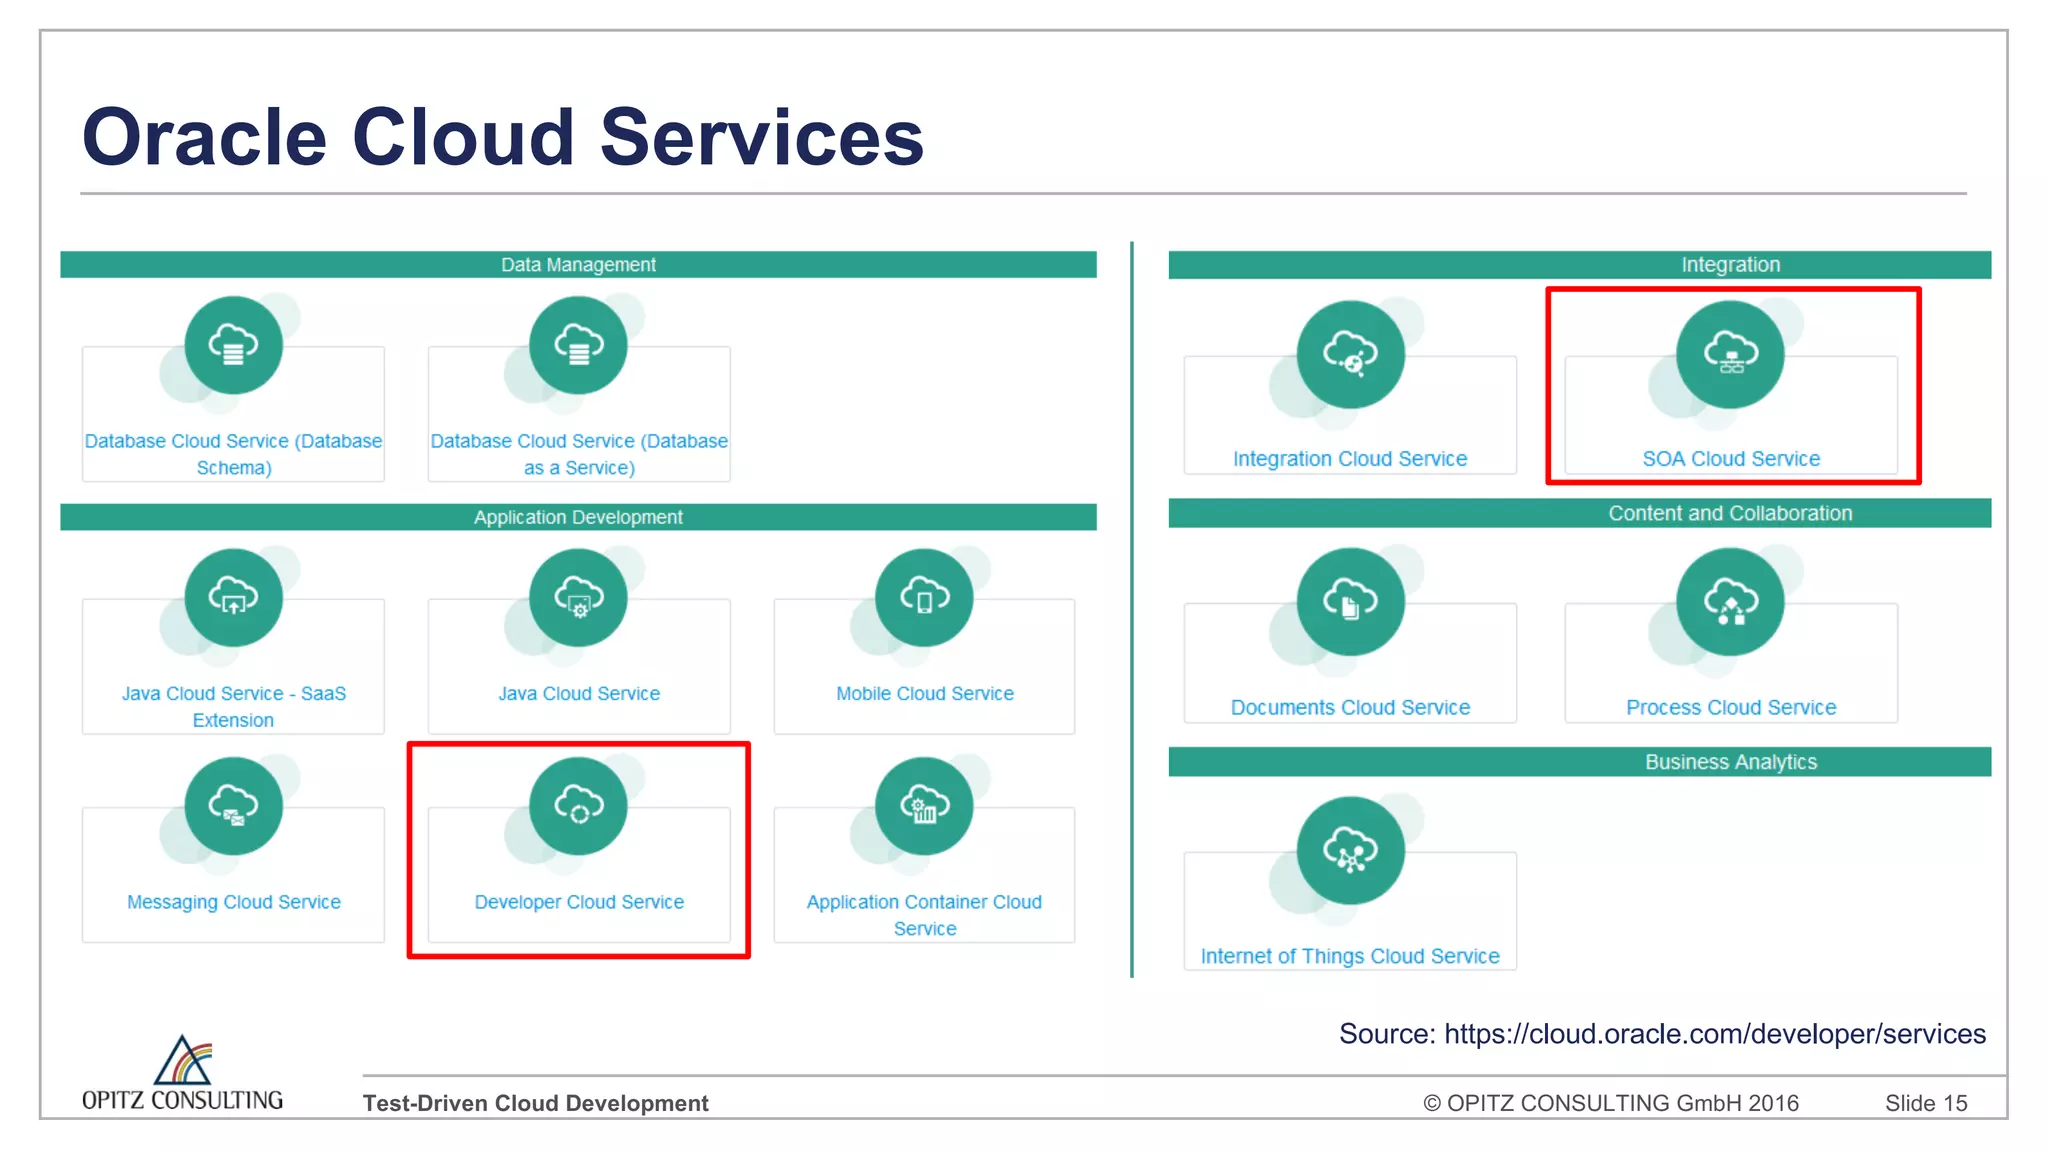Click the Slide 15 number
This screenshot has height=1152, width=2048.
[1926, 1103]
